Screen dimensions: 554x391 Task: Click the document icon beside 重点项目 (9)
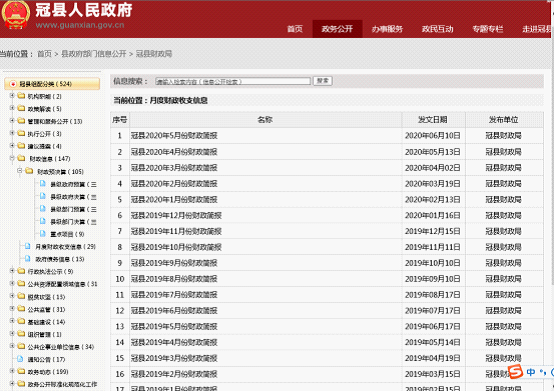[x=43, y=233]
